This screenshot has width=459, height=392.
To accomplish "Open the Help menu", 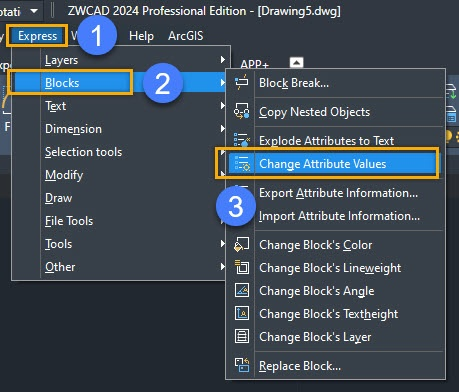I will click(x=141, y=36).
